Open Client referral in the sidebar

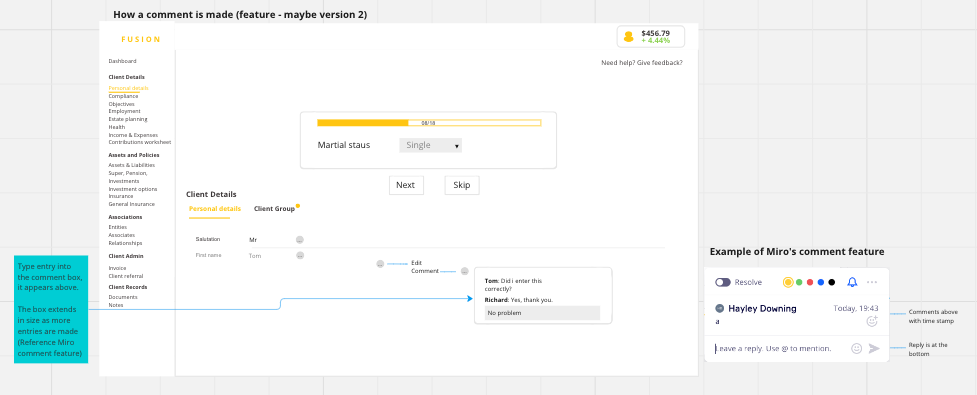point(126,276)
